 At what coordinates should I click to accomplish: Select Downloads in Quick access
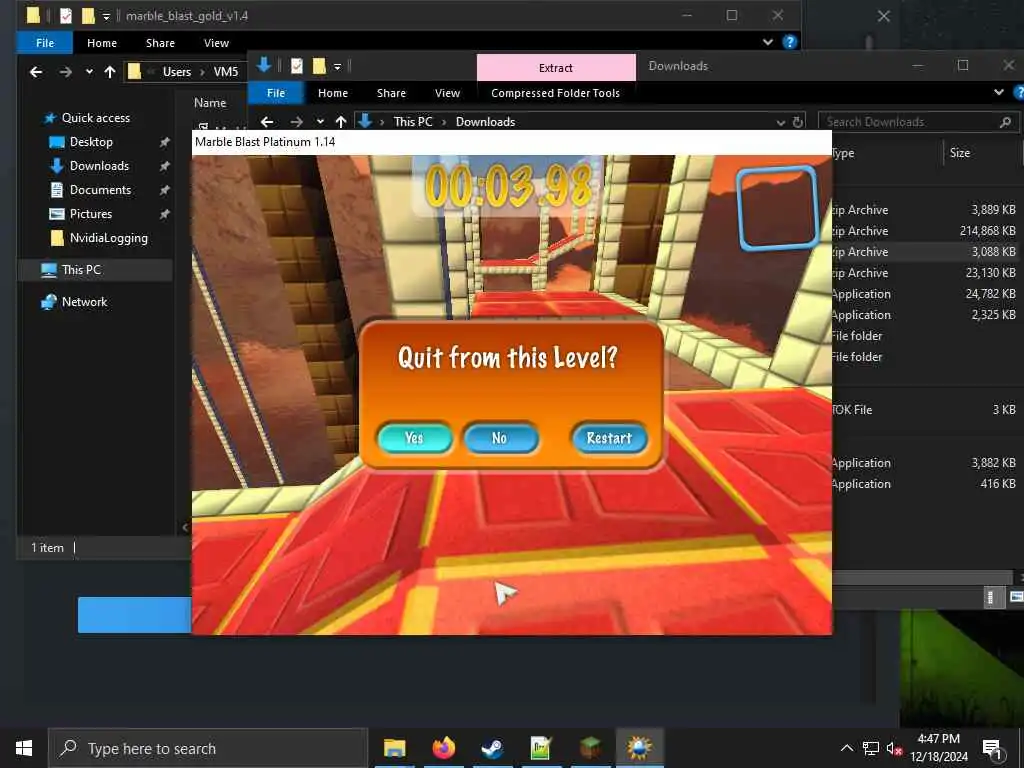[x=99, y=166]
